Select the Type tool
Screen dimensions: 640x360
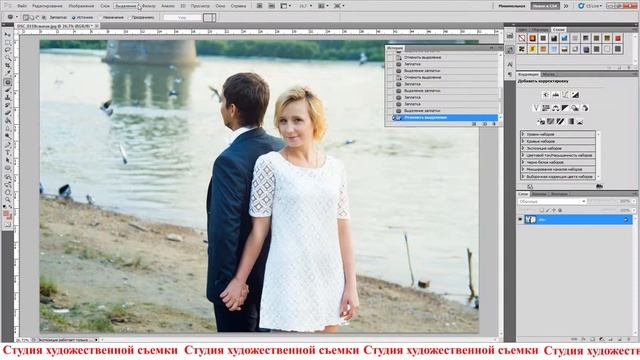[x=8, y=152]
